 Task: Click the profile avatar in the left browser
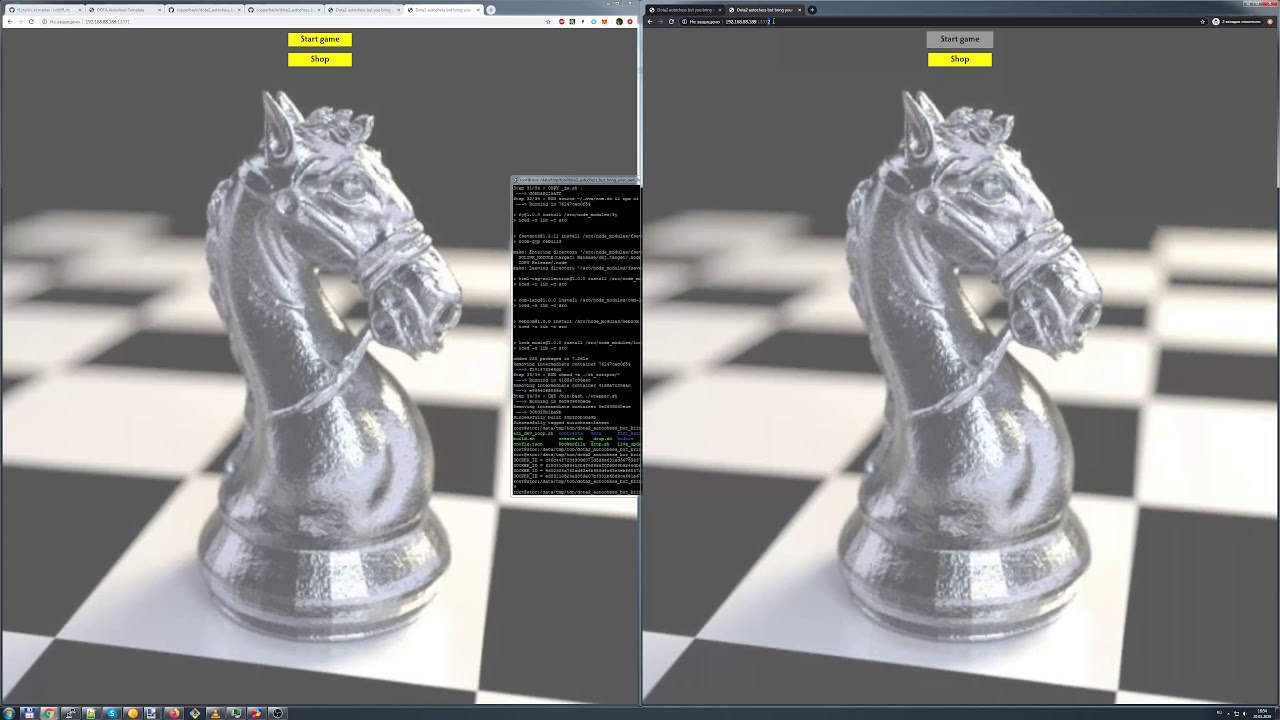(x=619, y=21)
